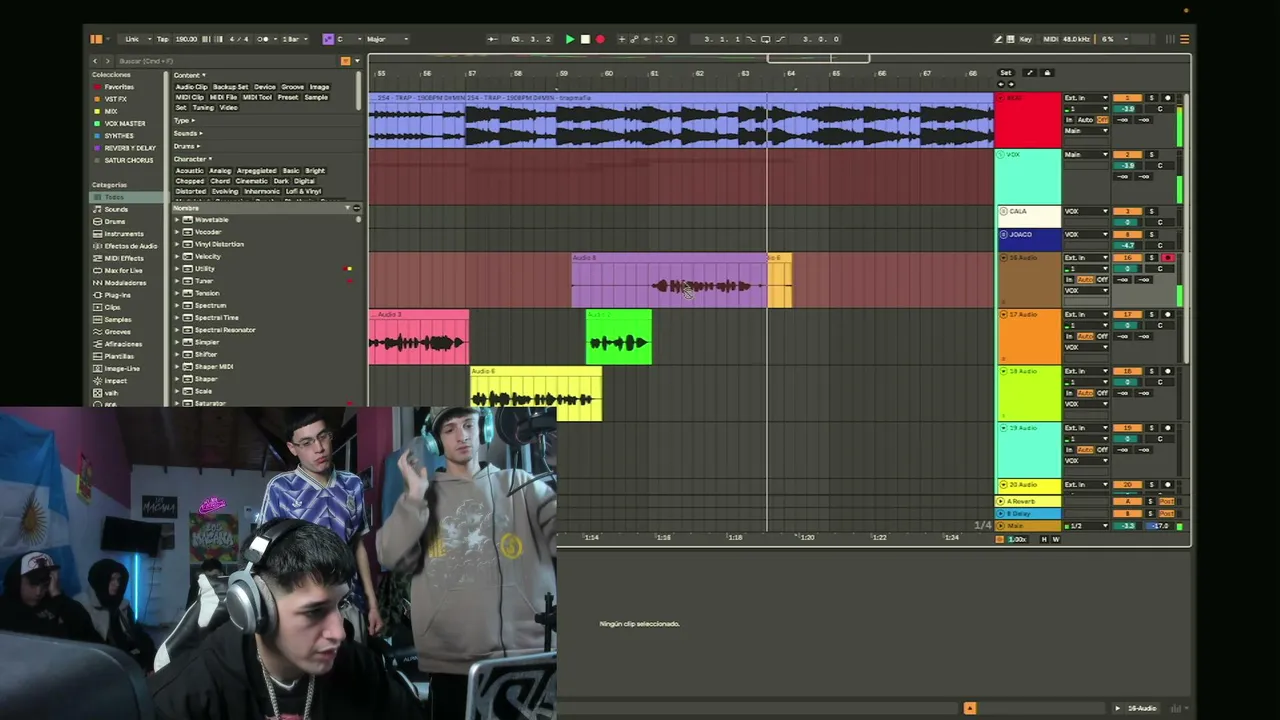
Task: Click the Preset content filter tag
Action: click(x=287, y=97)
